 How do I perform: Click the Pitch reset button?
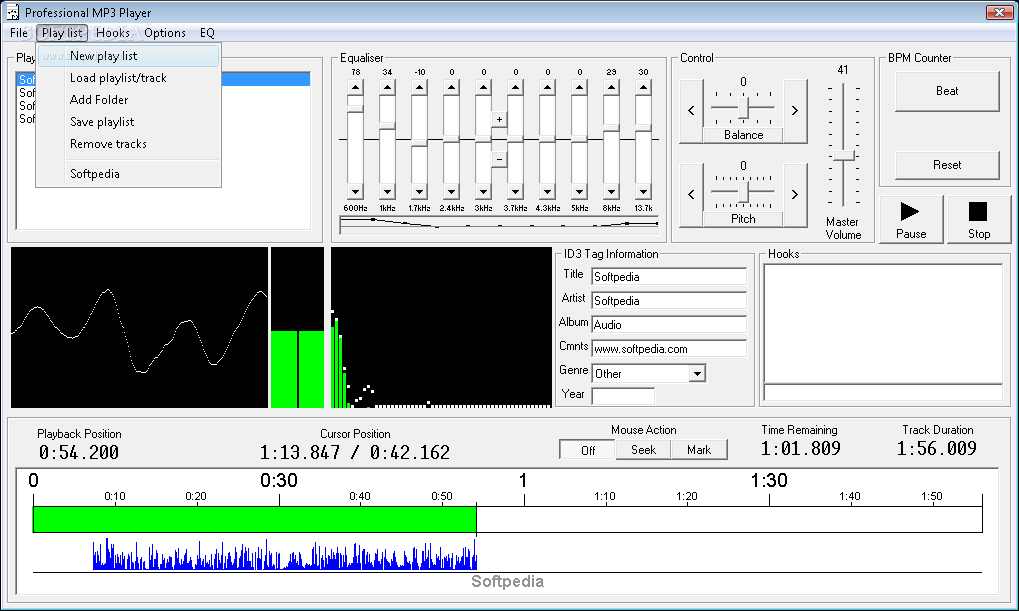point(743,219)
